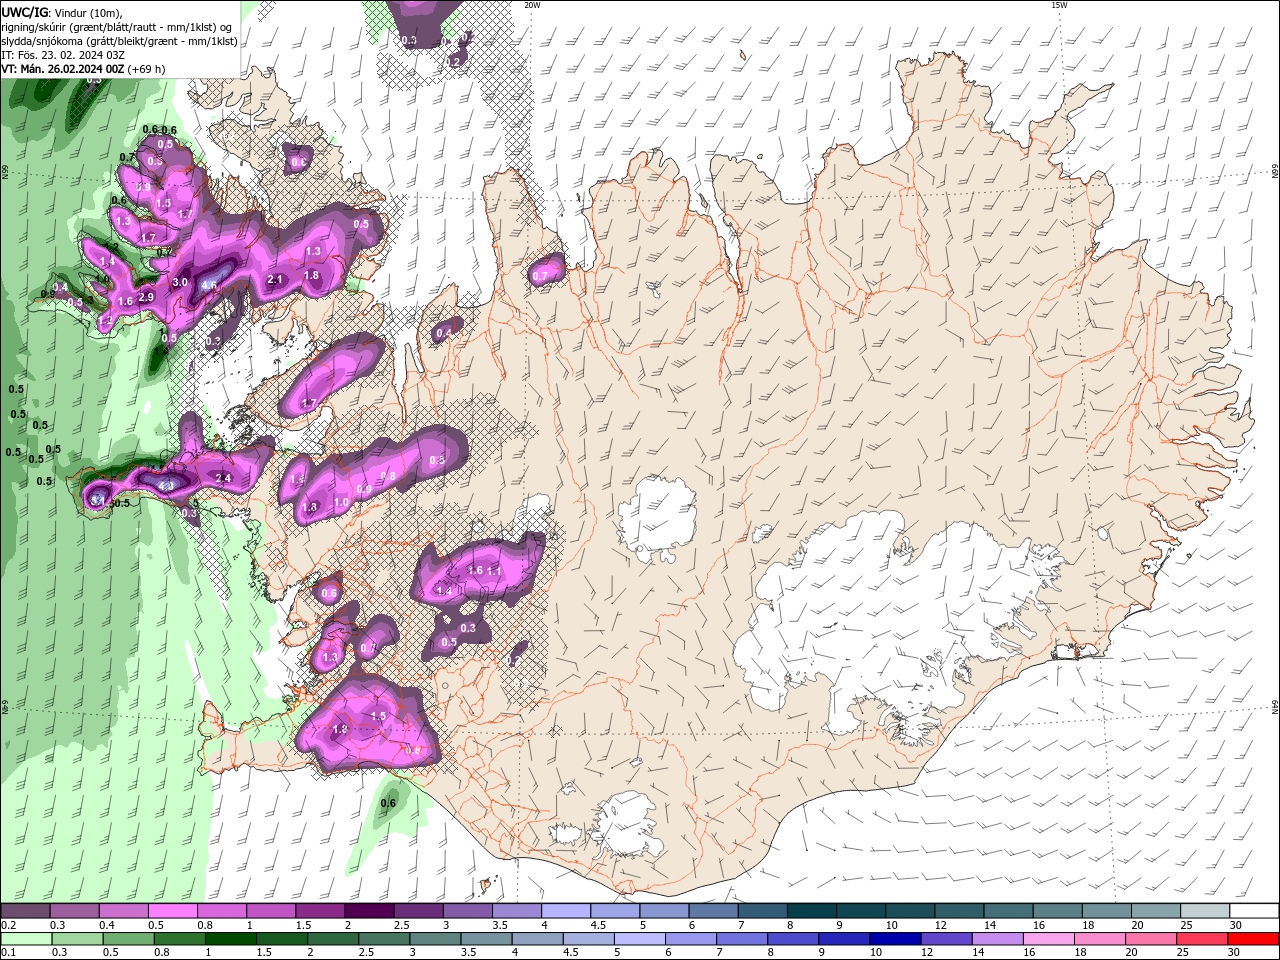1280x960 pixels.
Task: Click the 'rigning/skúrir' legend description line
Action: click(117, 27)
